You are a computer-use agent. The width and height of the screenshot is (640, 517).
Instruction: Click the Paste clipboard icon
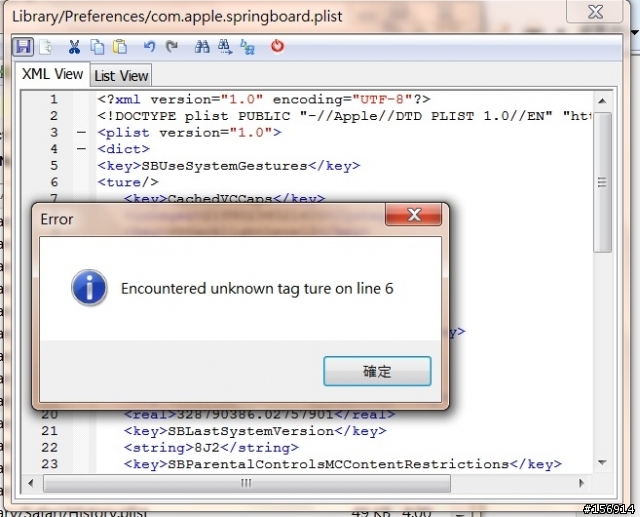point(120,47)
